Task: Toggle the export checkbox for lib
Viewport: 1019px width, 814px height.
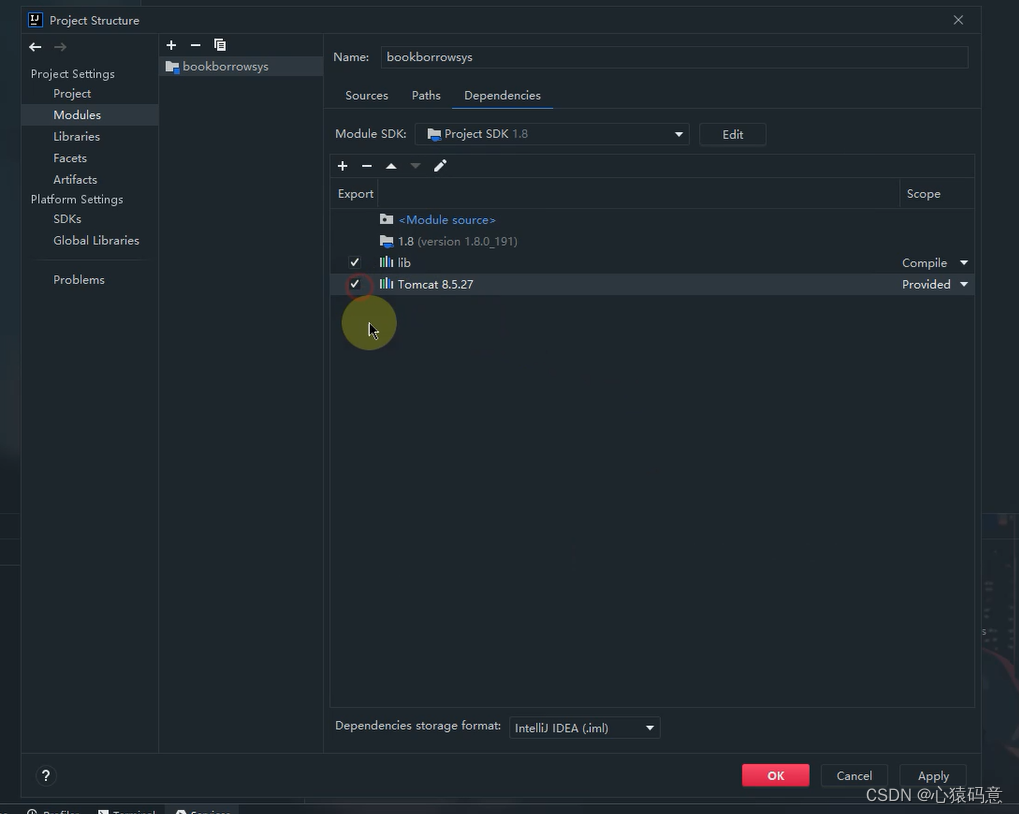Action: [x=354, y=262]
